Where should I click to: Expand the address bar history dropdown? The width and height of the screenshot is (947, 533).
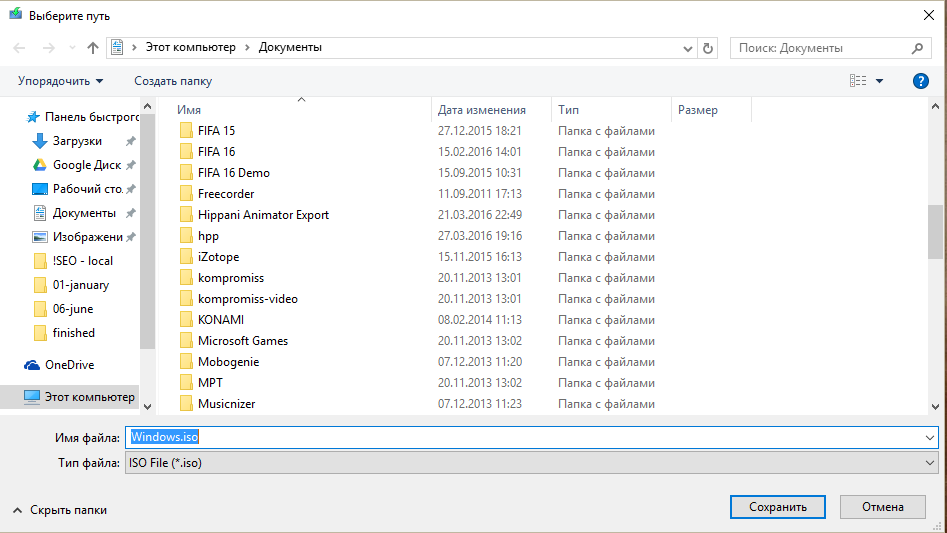pos(687,48)
